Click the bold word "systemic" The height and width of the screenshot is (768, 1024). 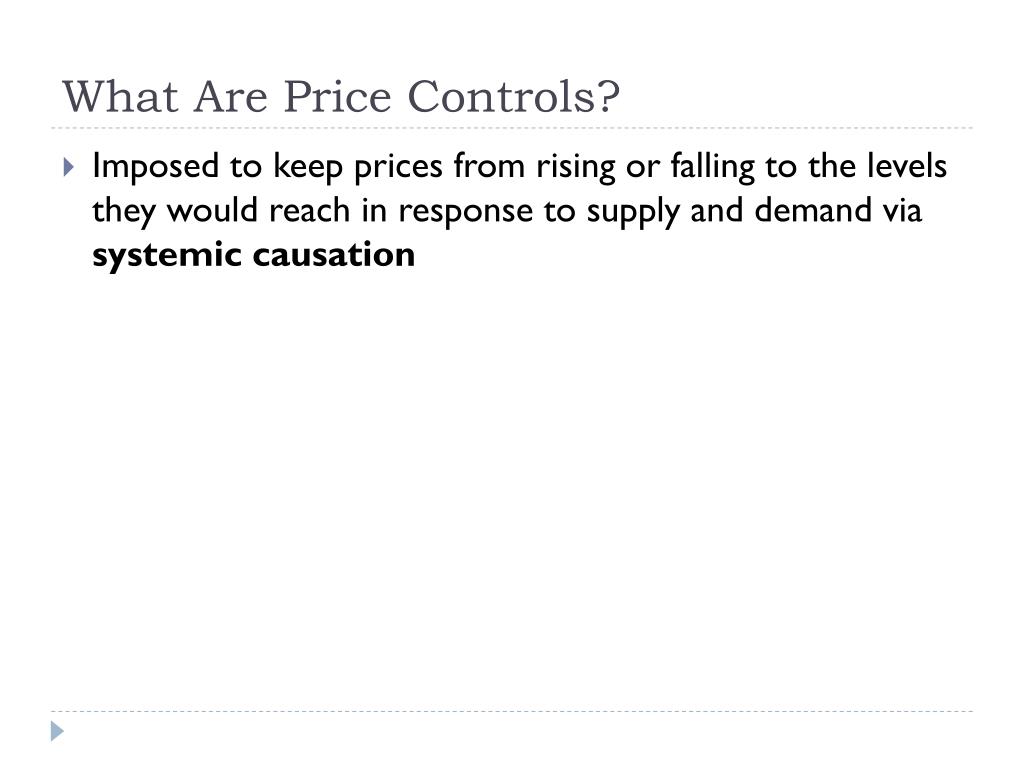[167, 255]
